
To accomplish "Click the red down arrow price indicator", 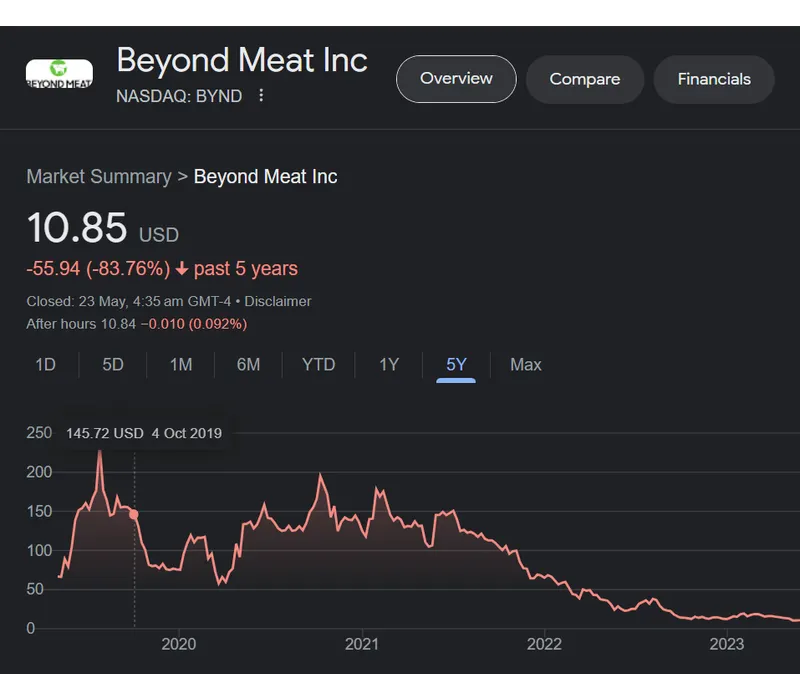I will click(181, 269).
